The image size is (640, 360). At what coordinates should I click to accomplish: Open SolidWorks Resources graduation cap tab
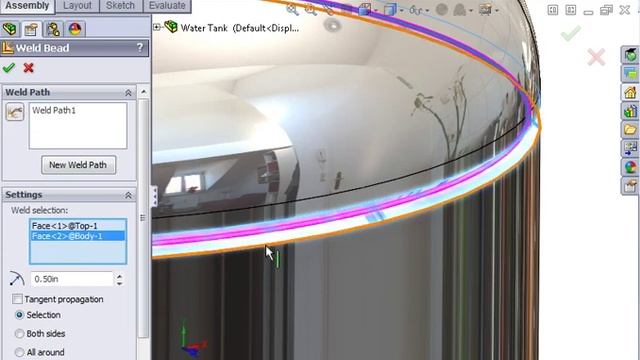[x=630, y=55]
